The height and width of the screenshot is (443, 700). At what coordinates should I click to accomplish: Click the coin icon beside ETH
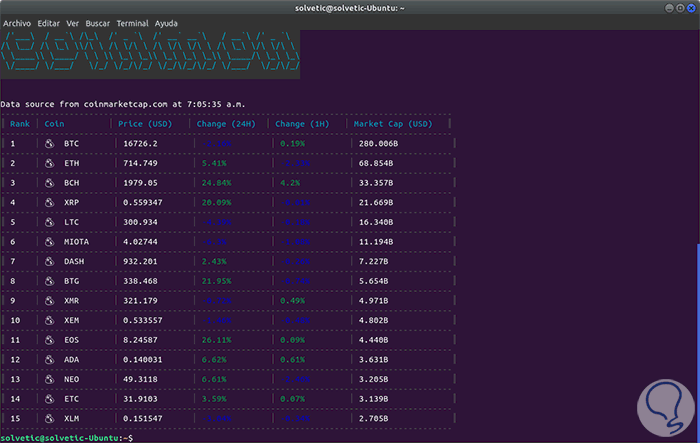[49, 163]
